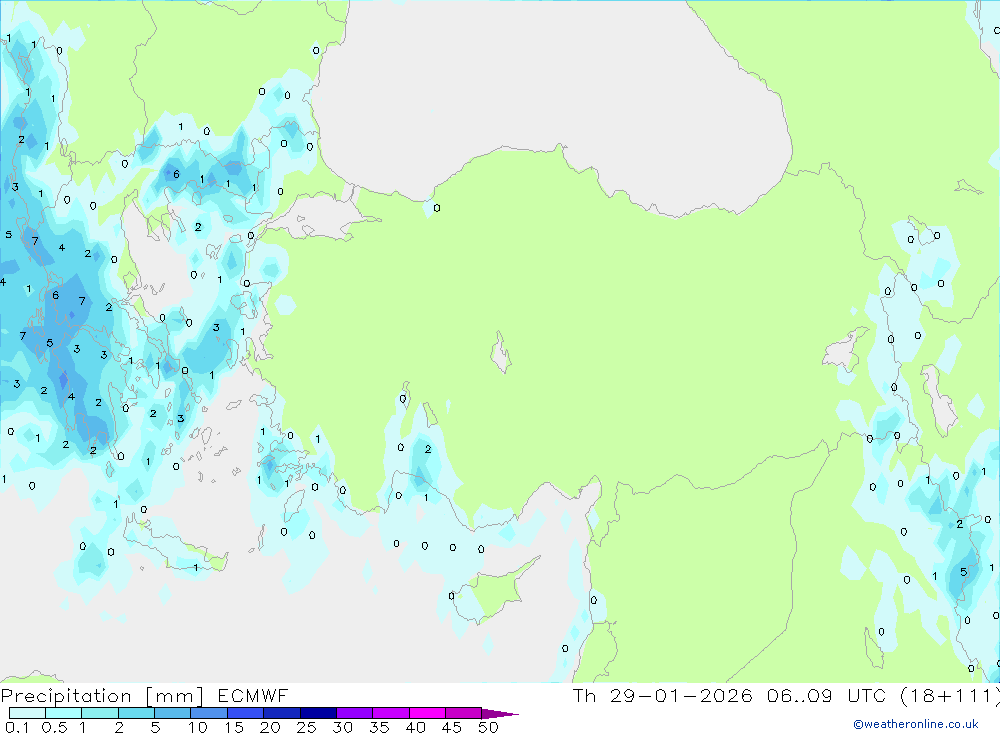
Task: Choose the 10–15 mm legend color swatch
Action: coord(209,713)
